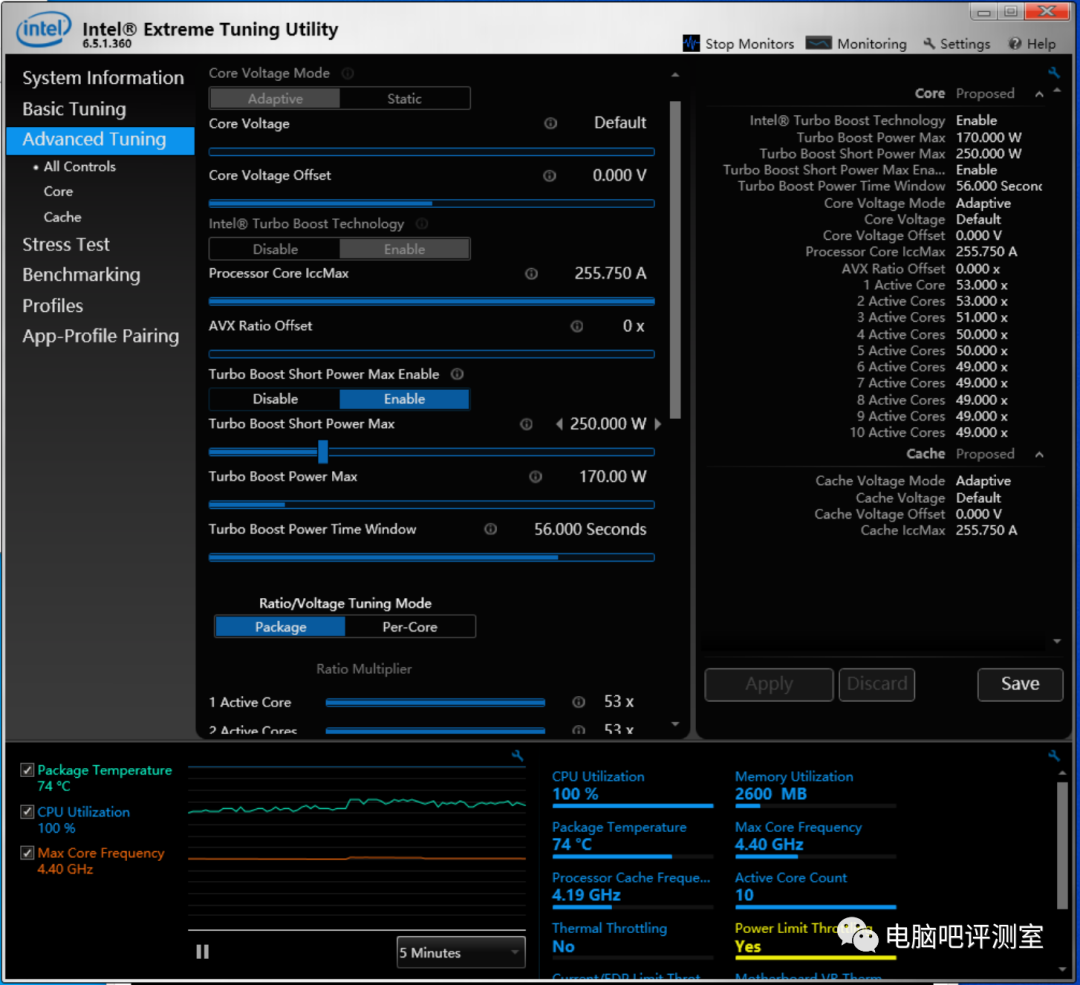Open the 5 Minutes time range dropdown
Viewport: 1080px width, 985px height.
pos(461,953)
